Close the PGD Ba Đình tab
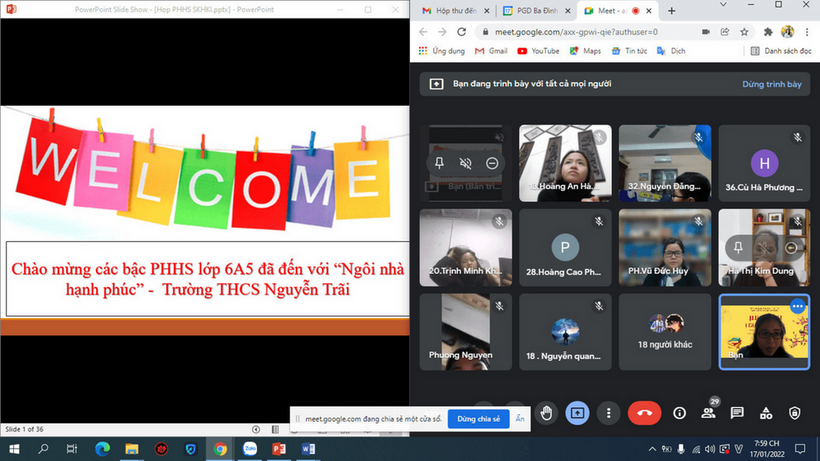 tap(567, 10)
